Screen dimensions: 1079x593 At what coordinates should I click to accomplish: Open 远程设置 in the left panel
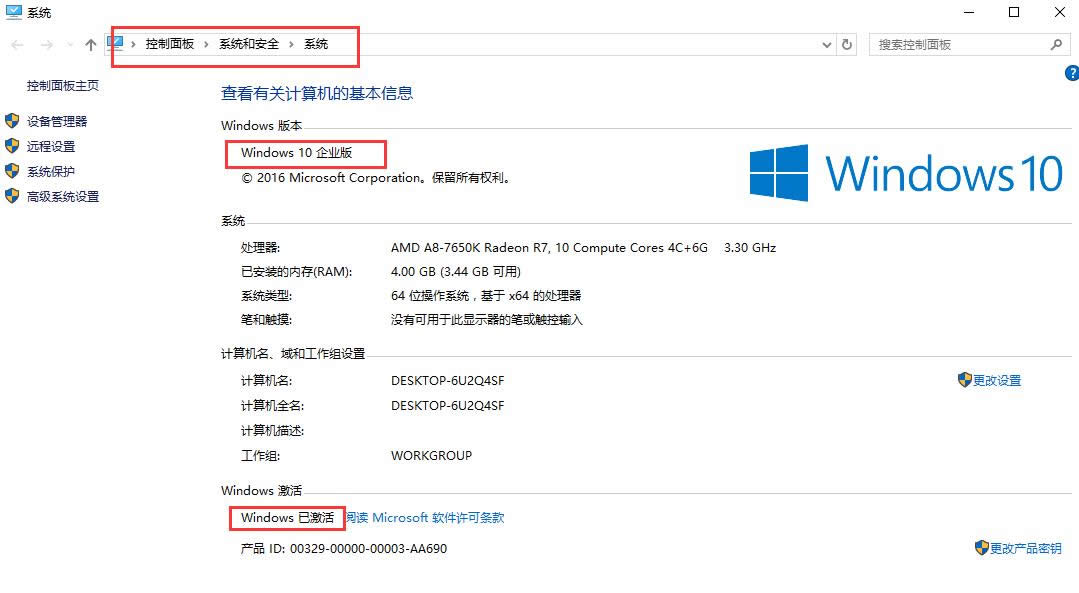[54, 146]
